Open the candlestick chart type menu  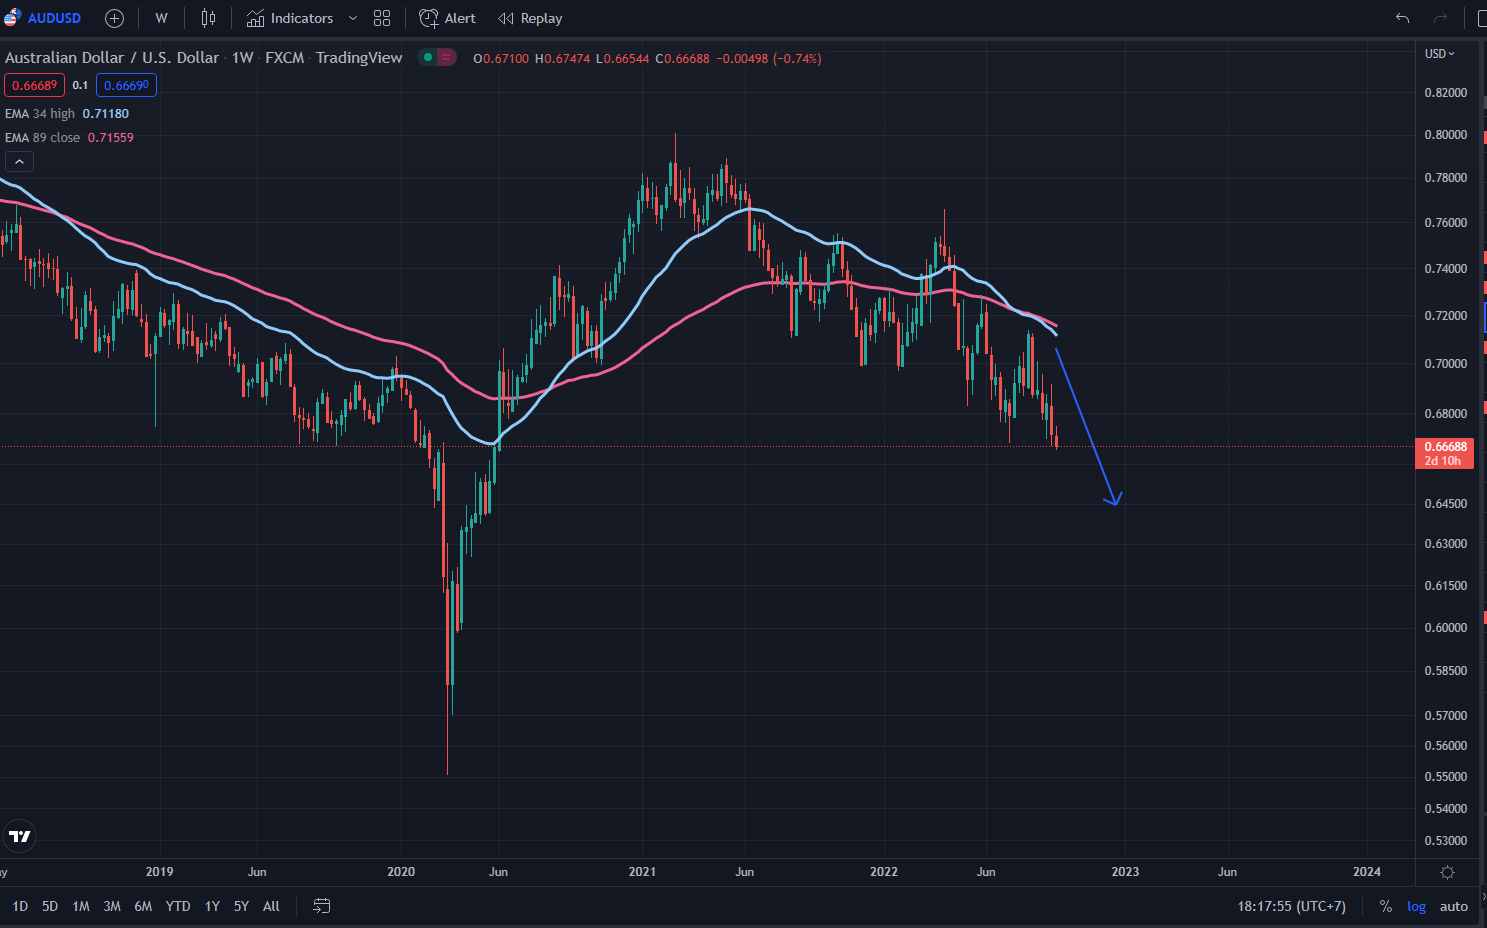point(208,18)
